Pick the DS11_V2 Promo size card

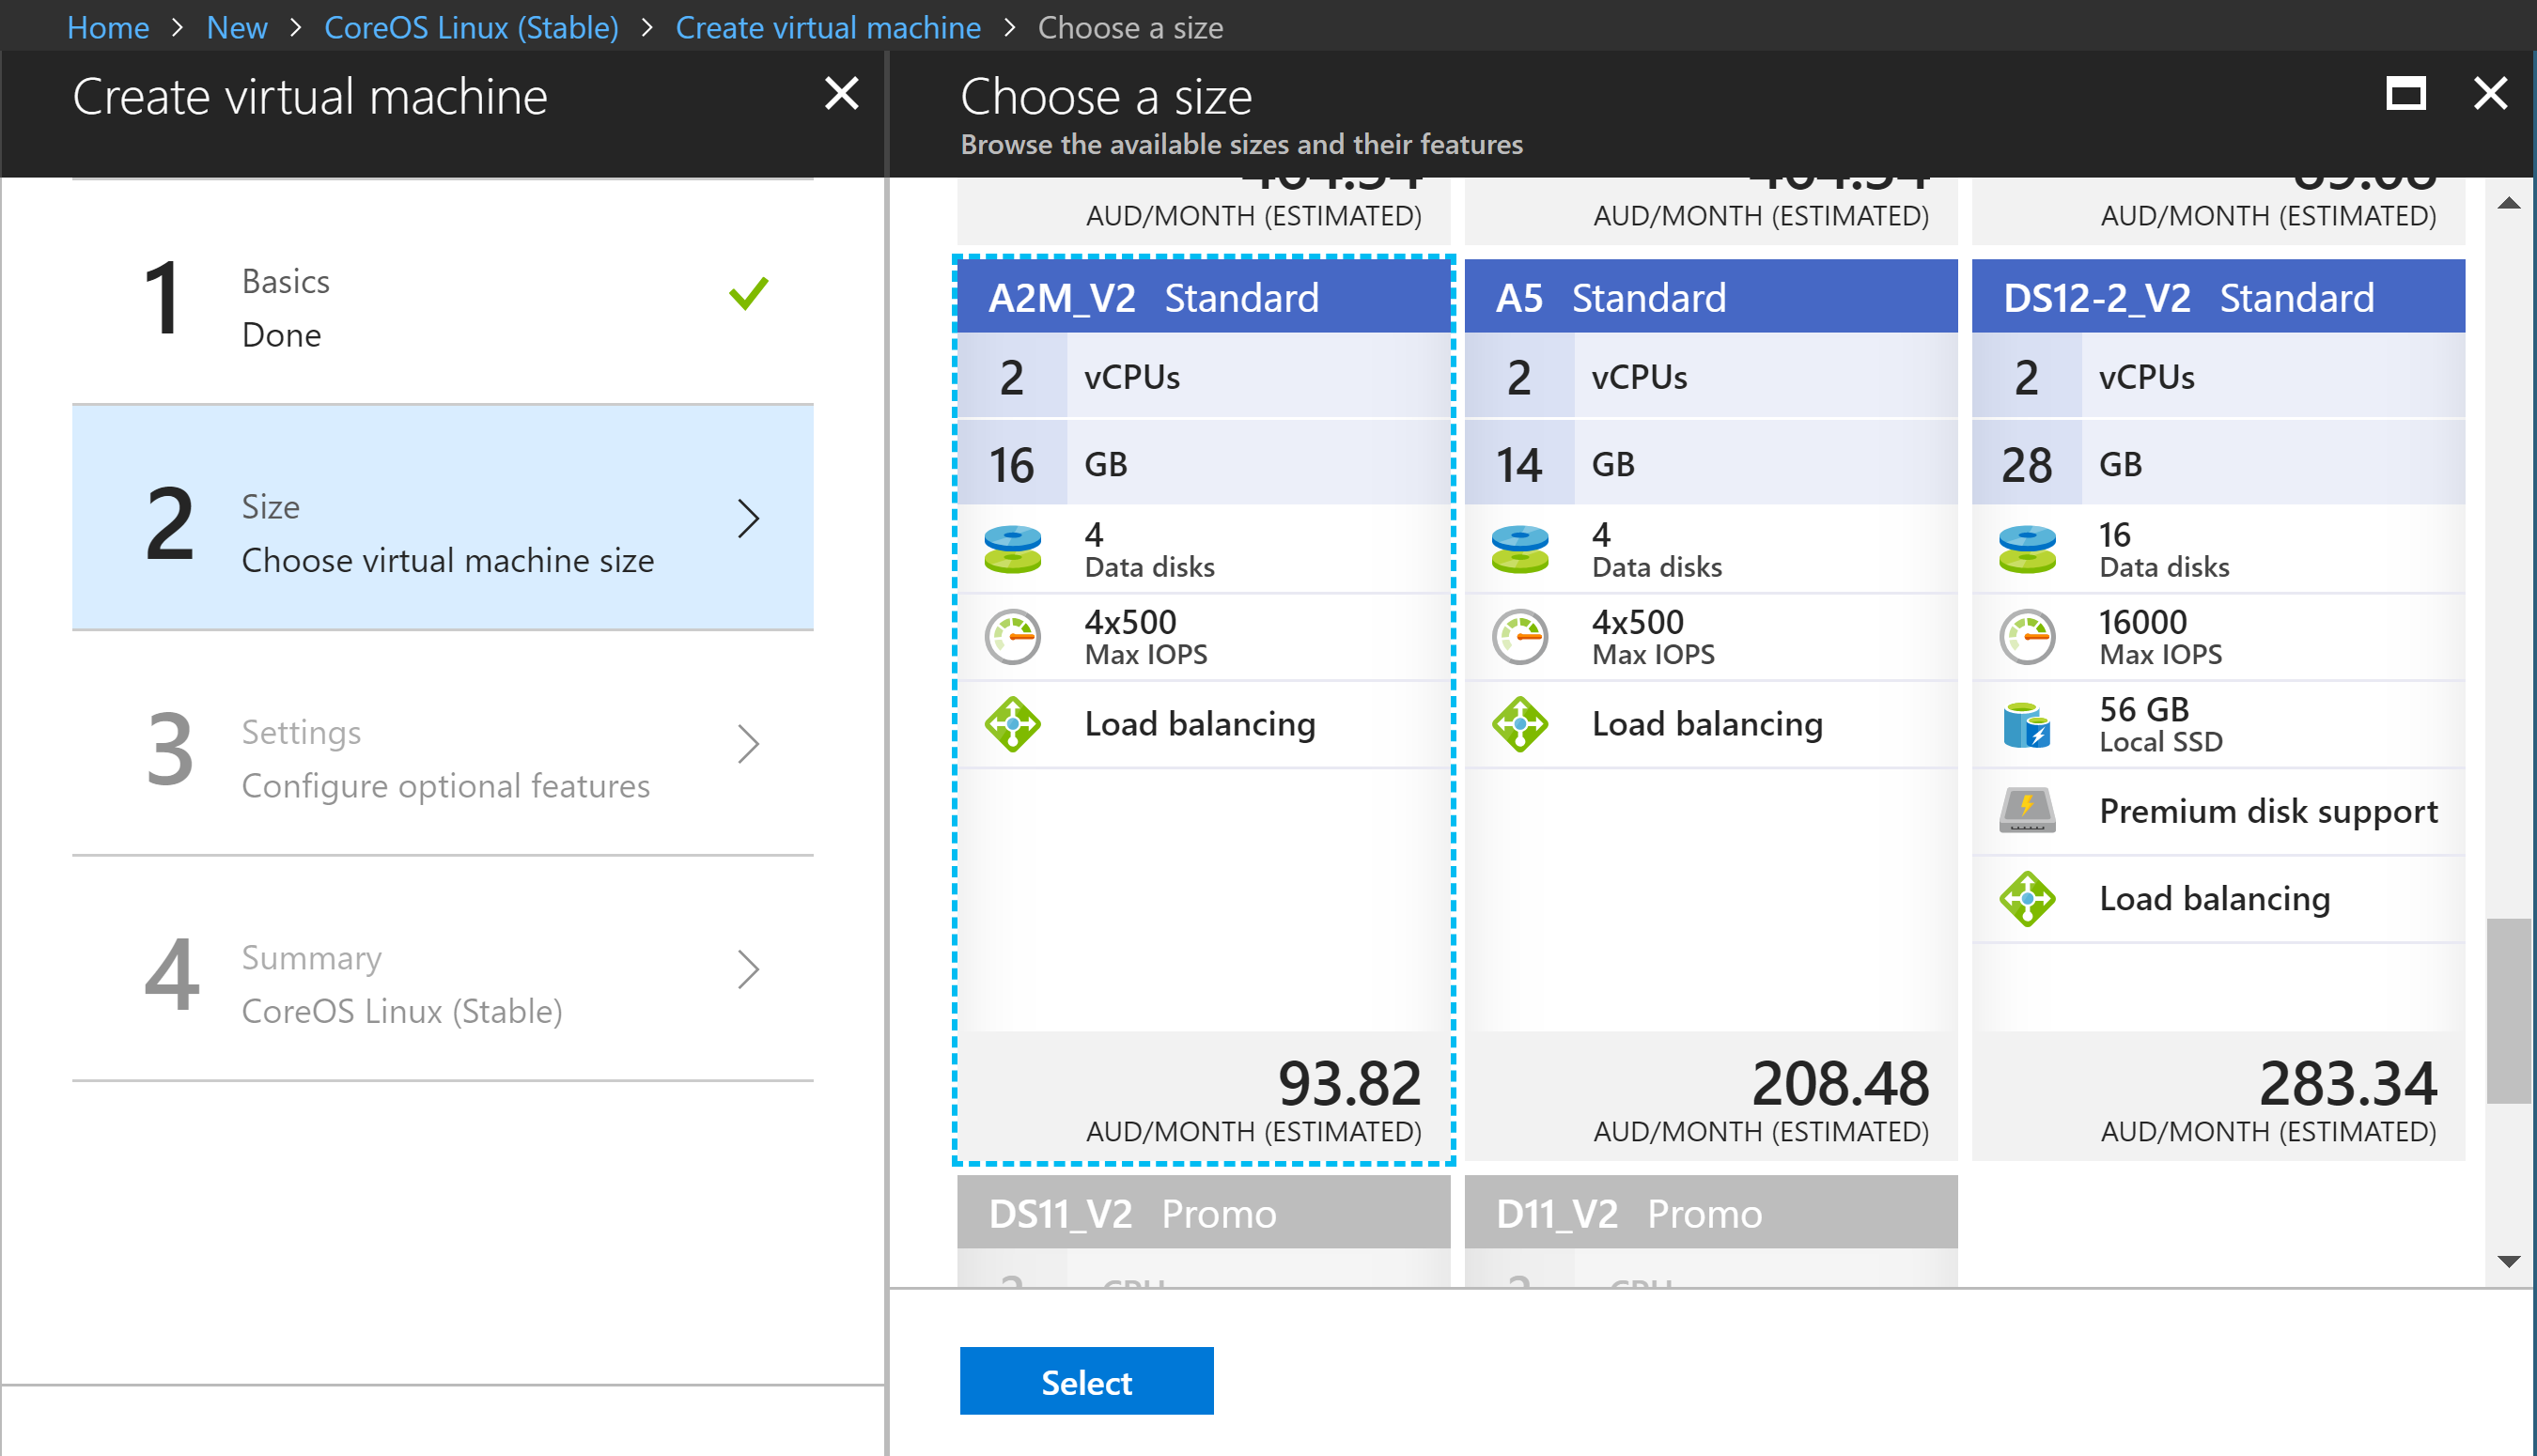pos(1202,1213)
